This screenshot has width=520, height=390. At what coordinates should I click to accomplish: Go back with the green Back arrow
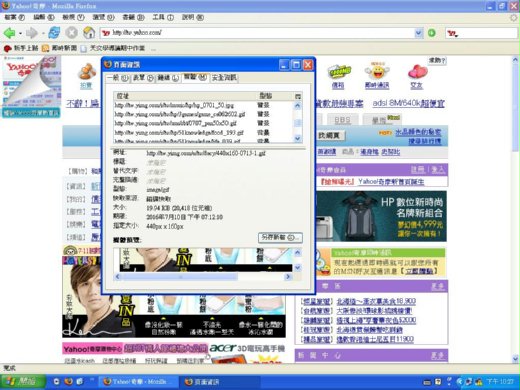[x=9, y=33]
